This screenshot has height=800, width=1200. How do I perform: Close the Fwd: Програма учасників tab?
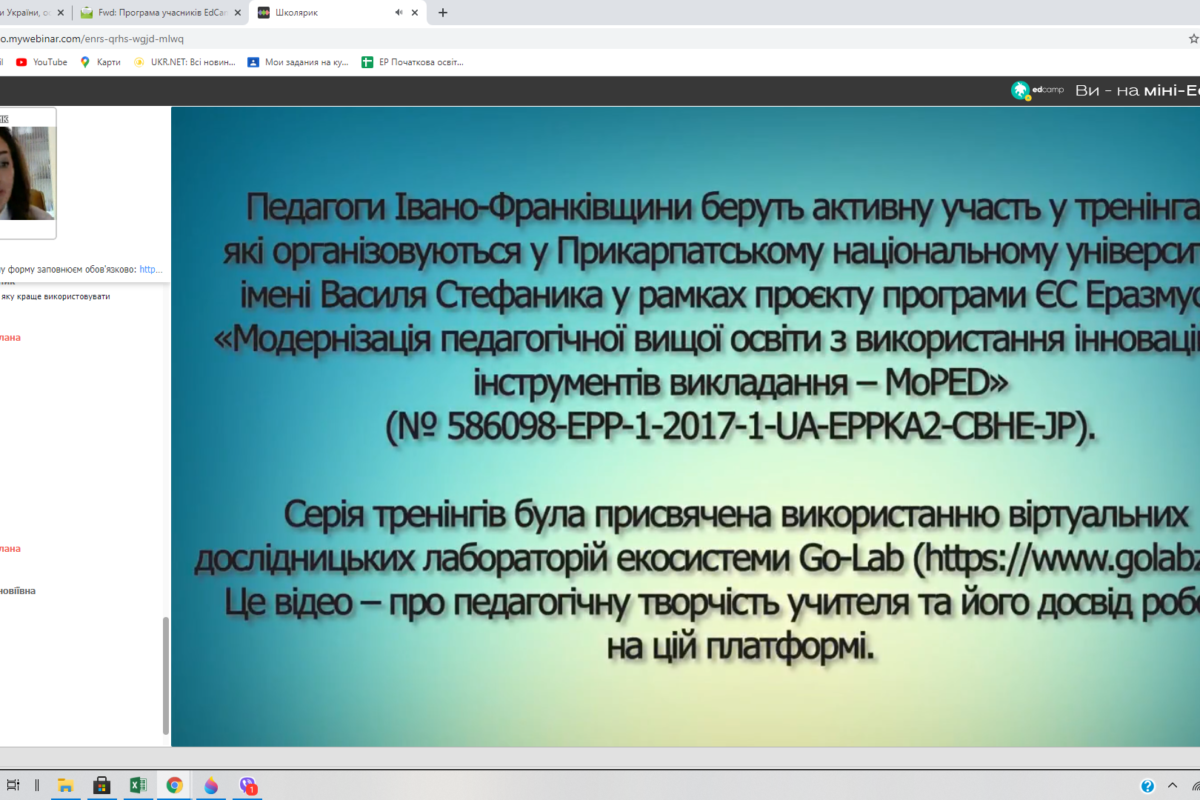pyautogui.click(x=237, y=13)
